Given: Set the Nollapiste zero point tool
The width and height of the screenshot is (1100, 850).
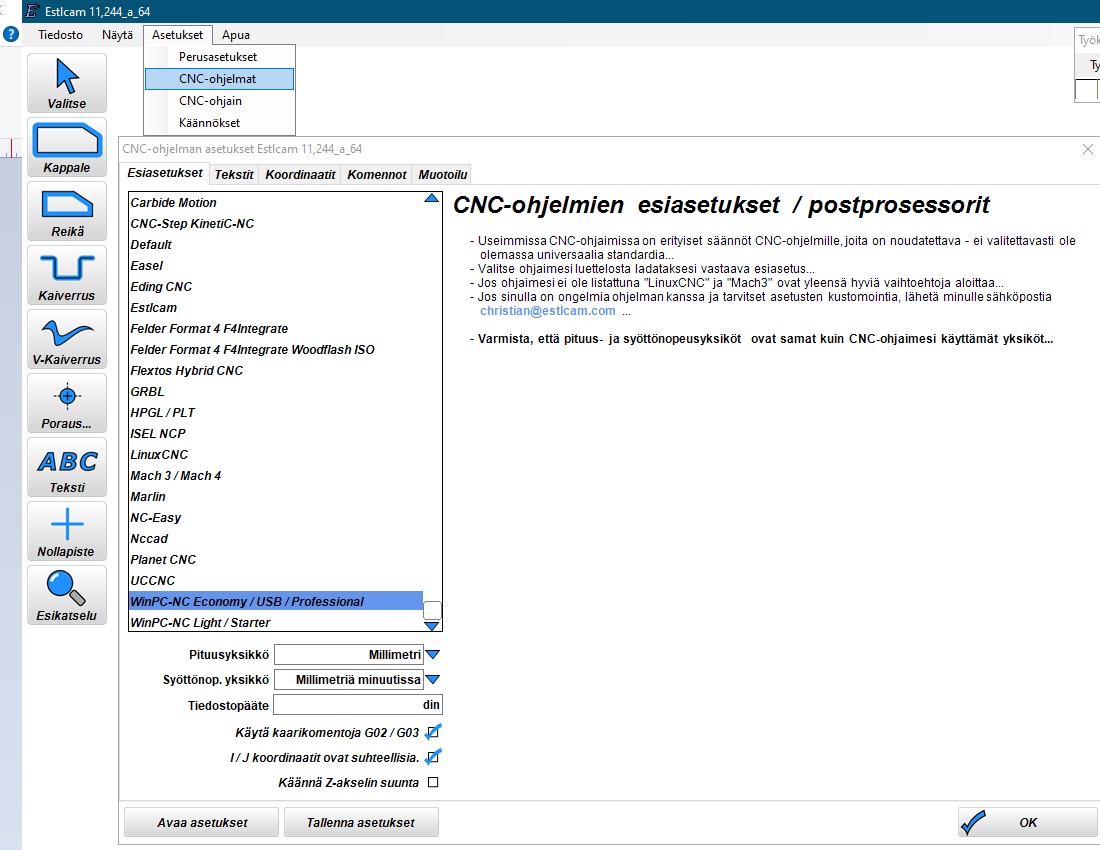Looking at the screenshot, I should [x=67, y=532].
